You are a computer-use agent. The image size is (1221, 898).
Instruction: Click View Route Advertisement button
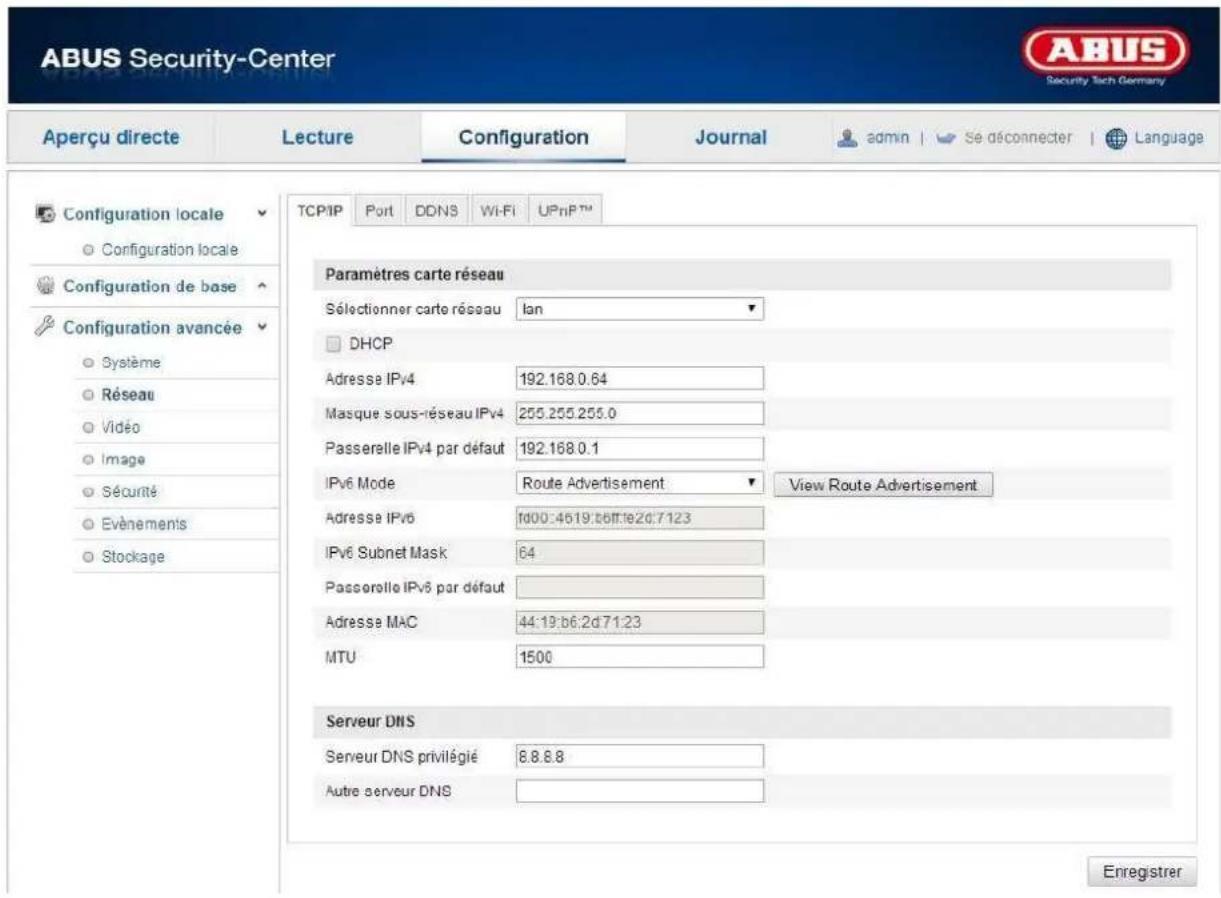pyautogui.click(x=883, y=484)
